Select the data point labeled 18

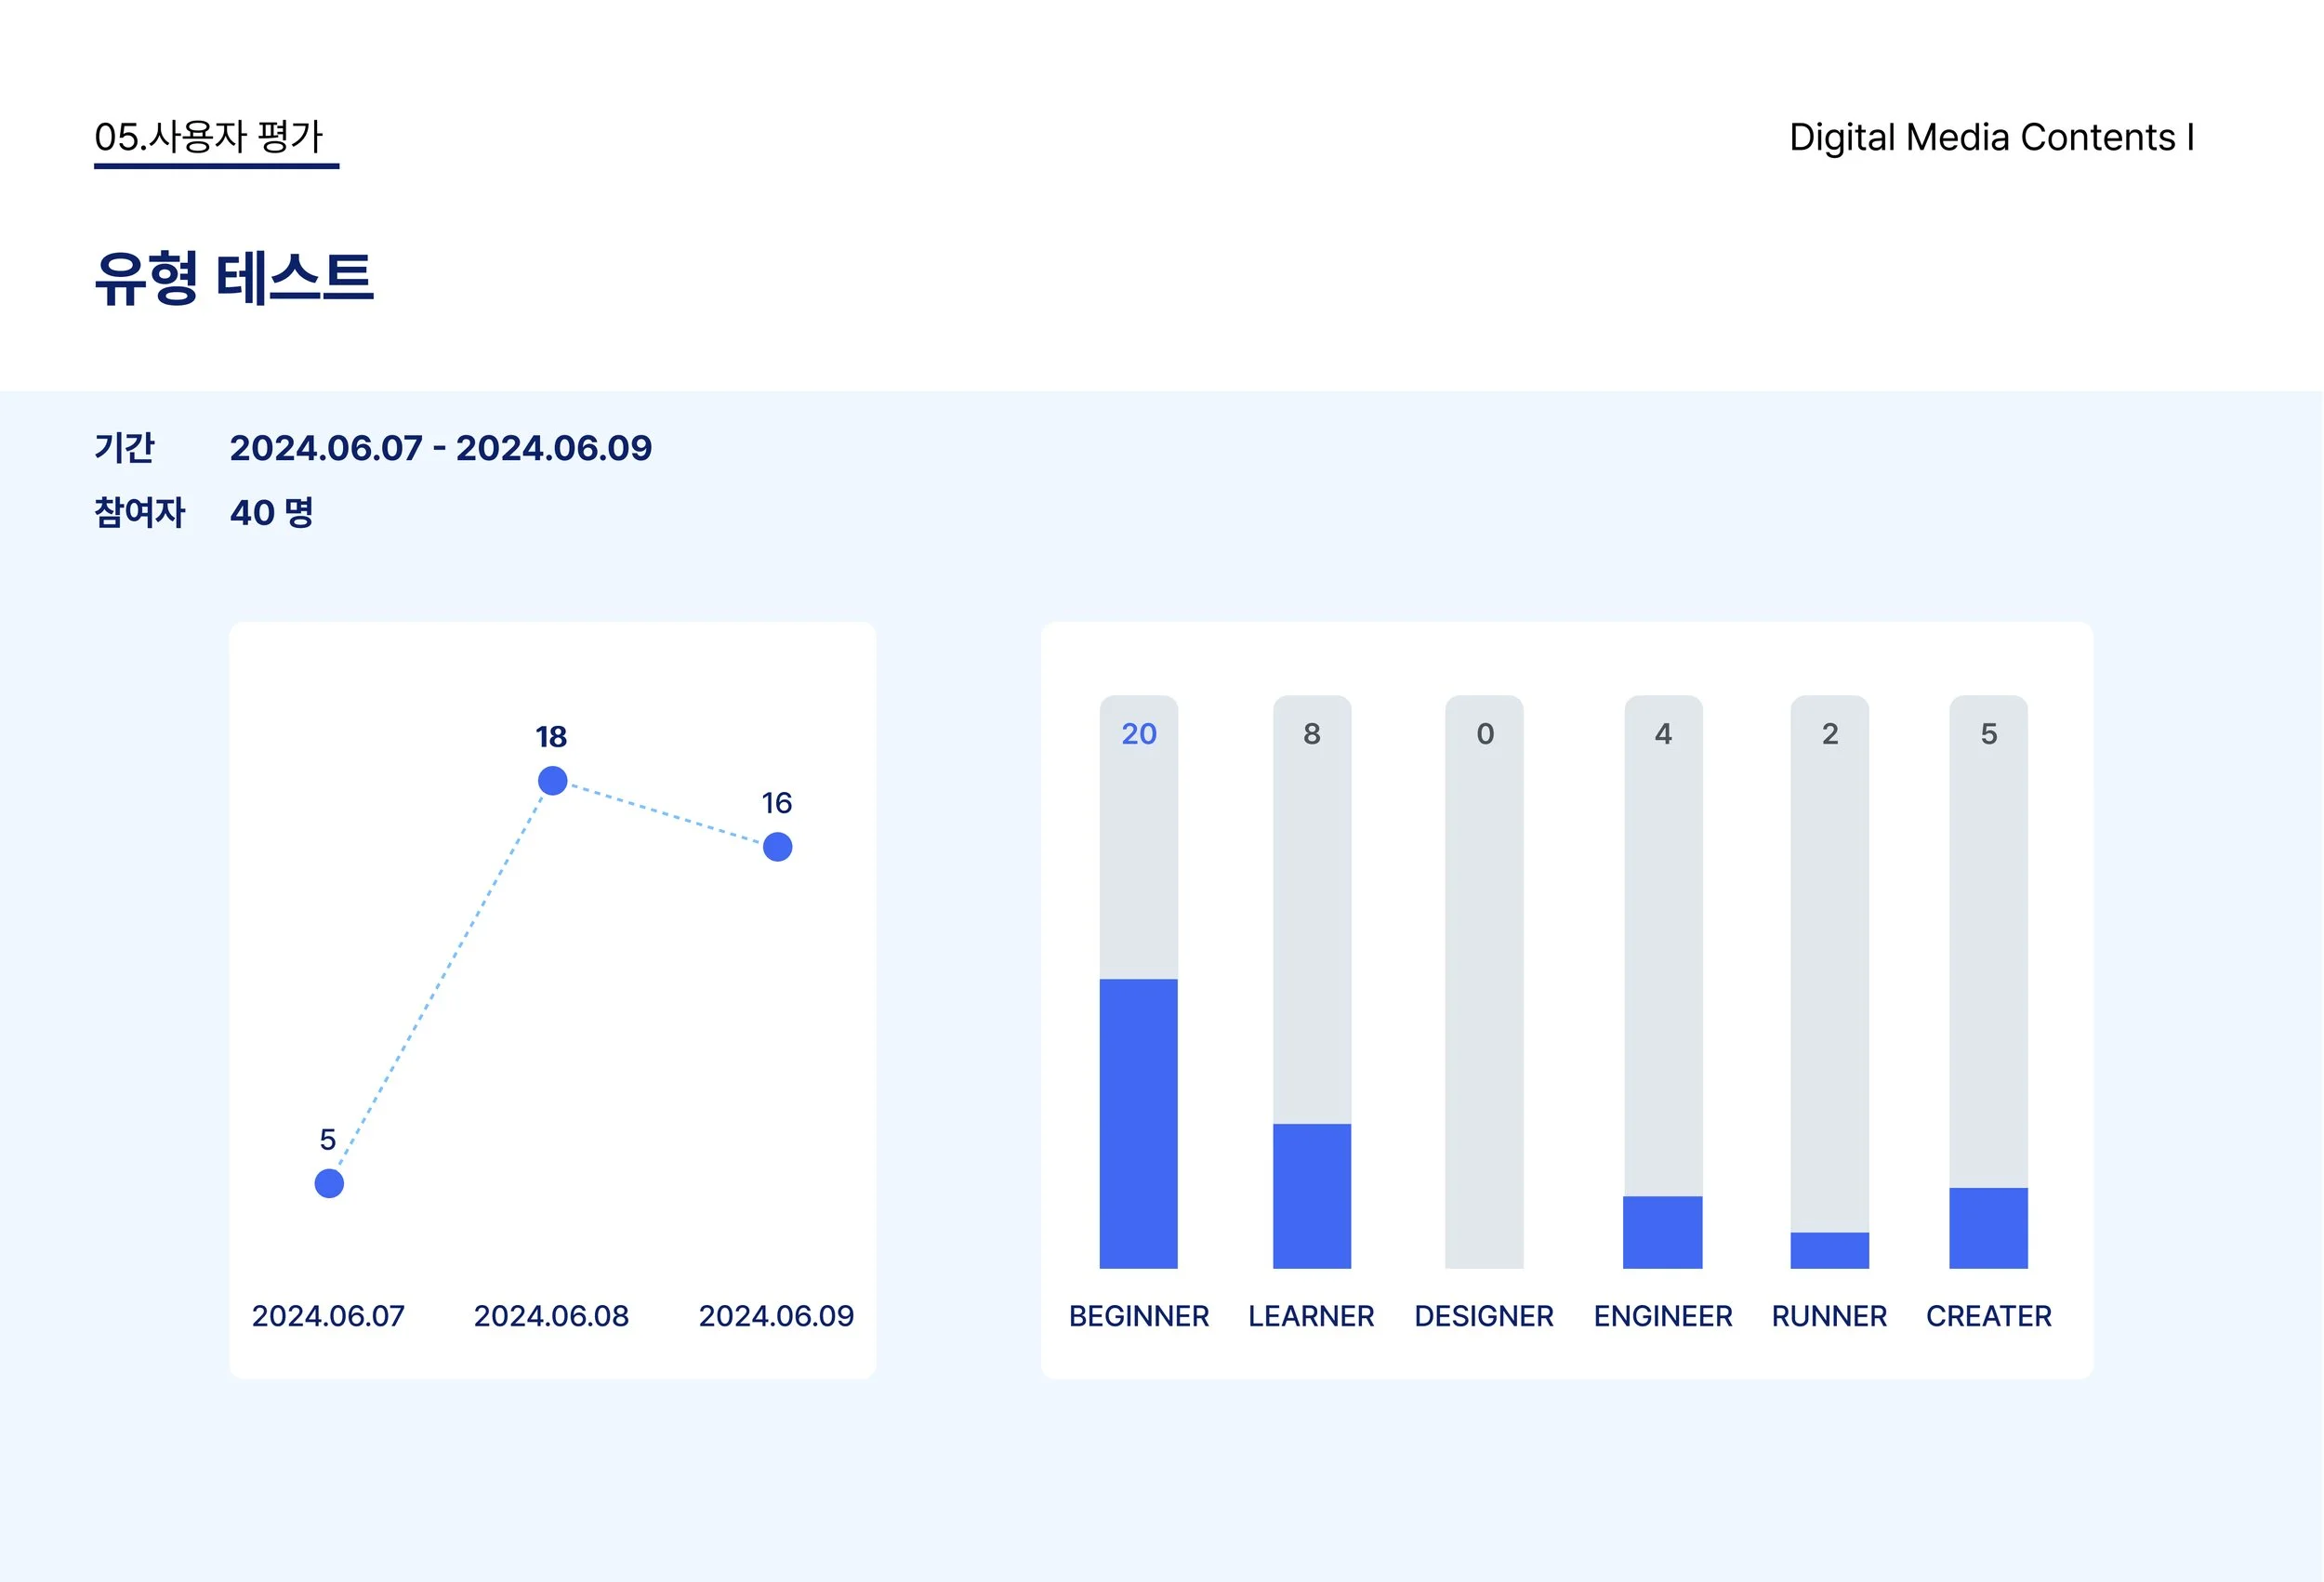[x=553, y=780]
